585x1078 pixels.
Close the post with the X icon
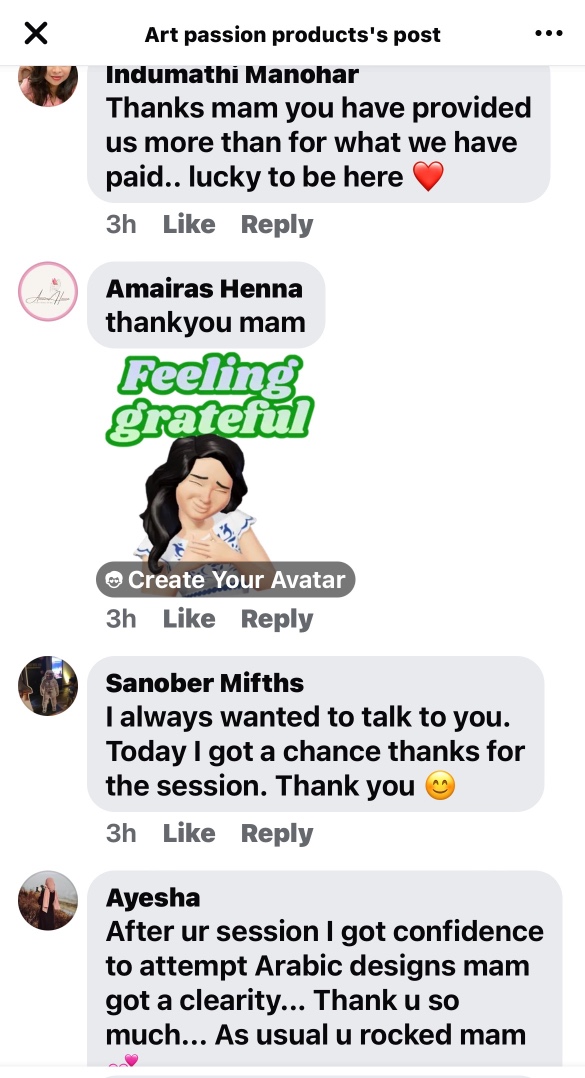click(x=36, y=33)
